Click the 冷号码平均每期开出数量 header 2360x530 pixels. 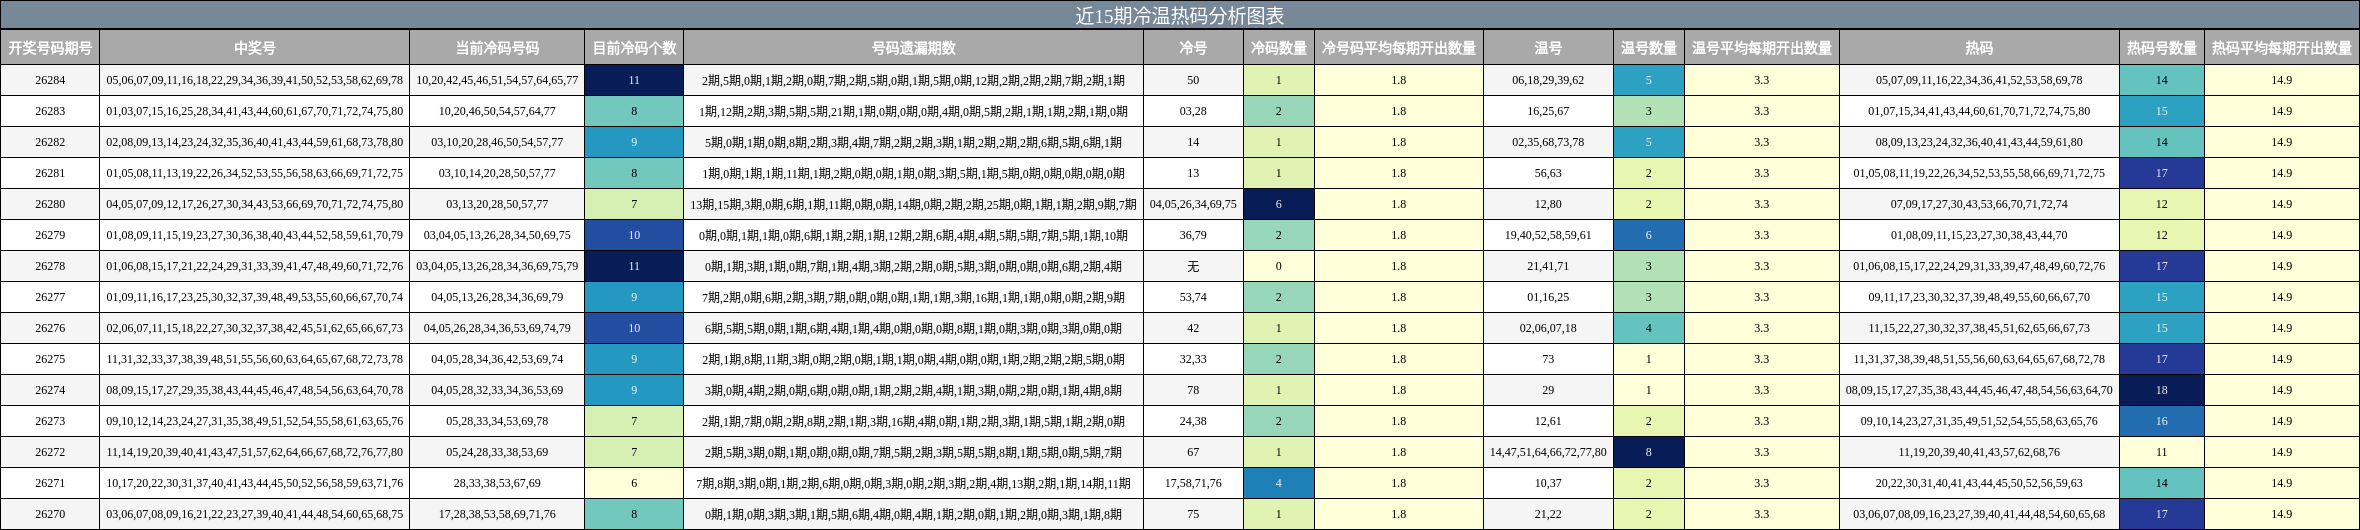1398,48
